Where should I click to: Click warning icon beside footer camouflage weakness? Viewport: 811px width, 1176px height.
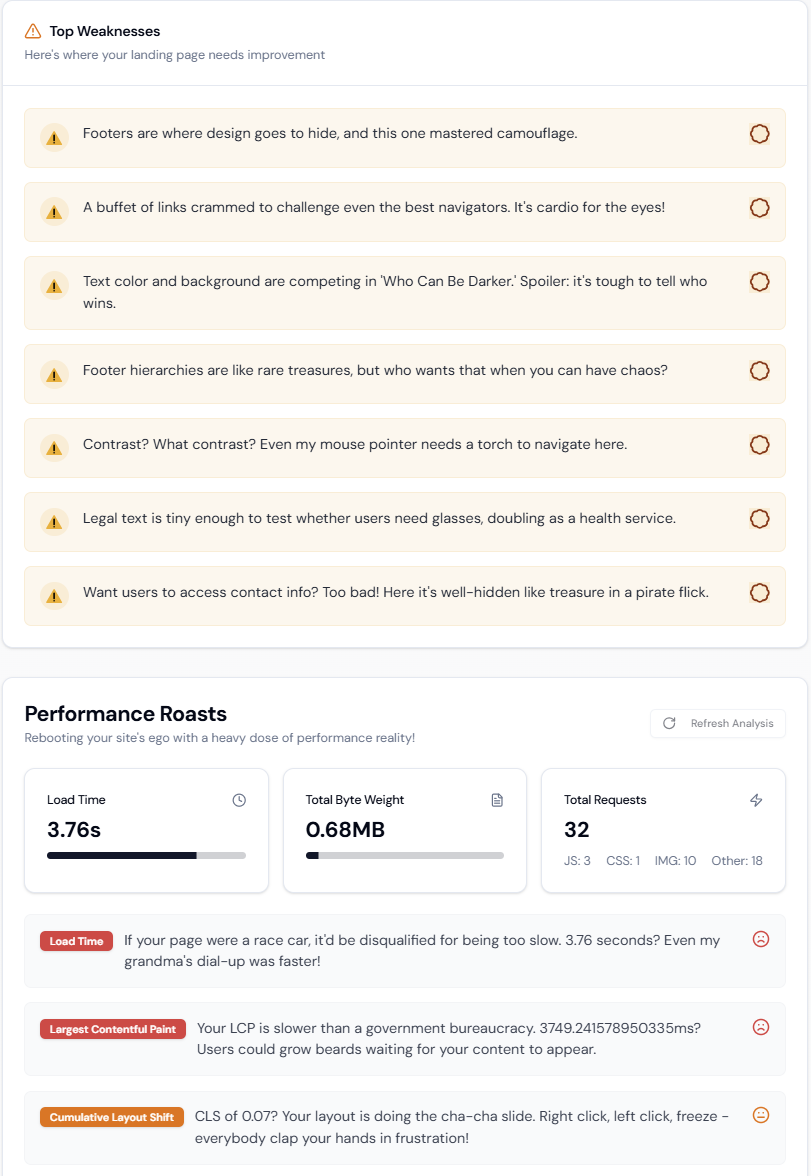pyautogui.click(x=54, y=138)
